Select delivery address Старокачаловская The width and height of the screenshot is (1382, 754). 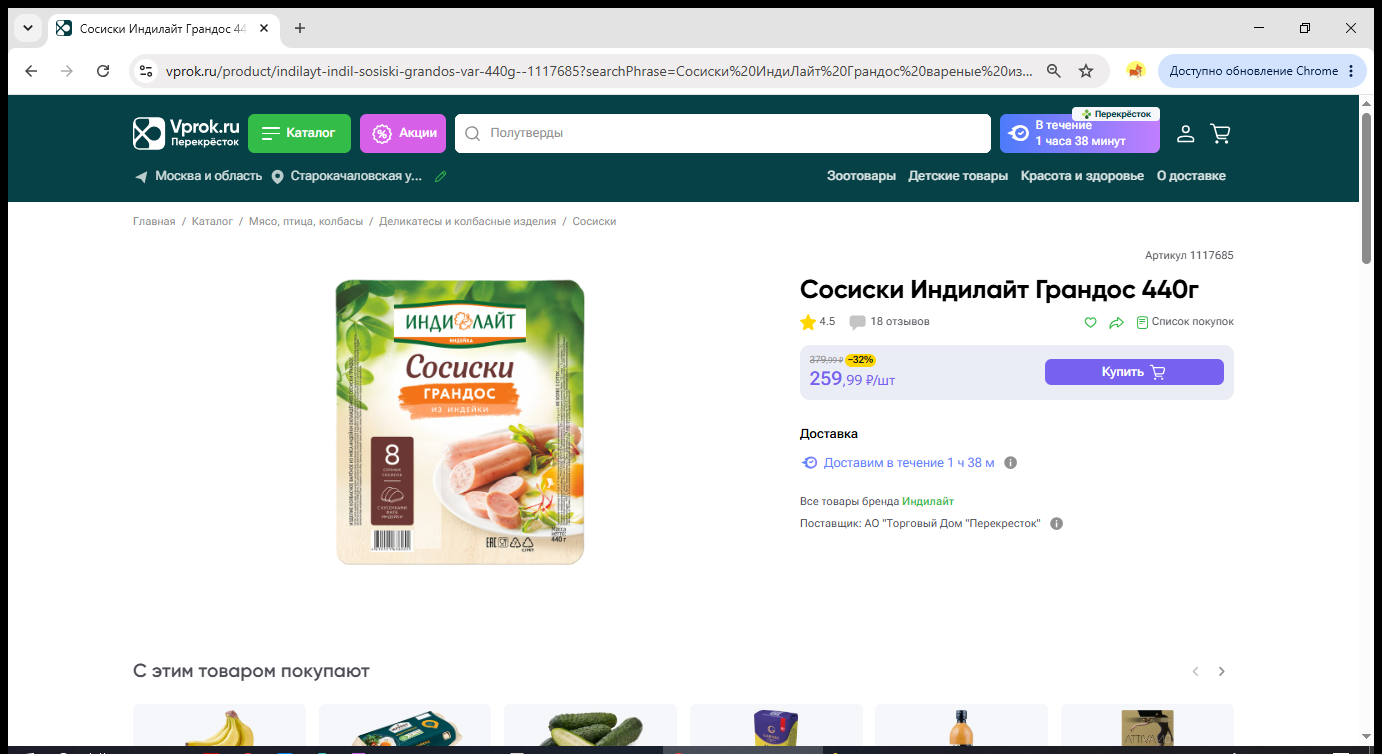click(x=348, y=176)
